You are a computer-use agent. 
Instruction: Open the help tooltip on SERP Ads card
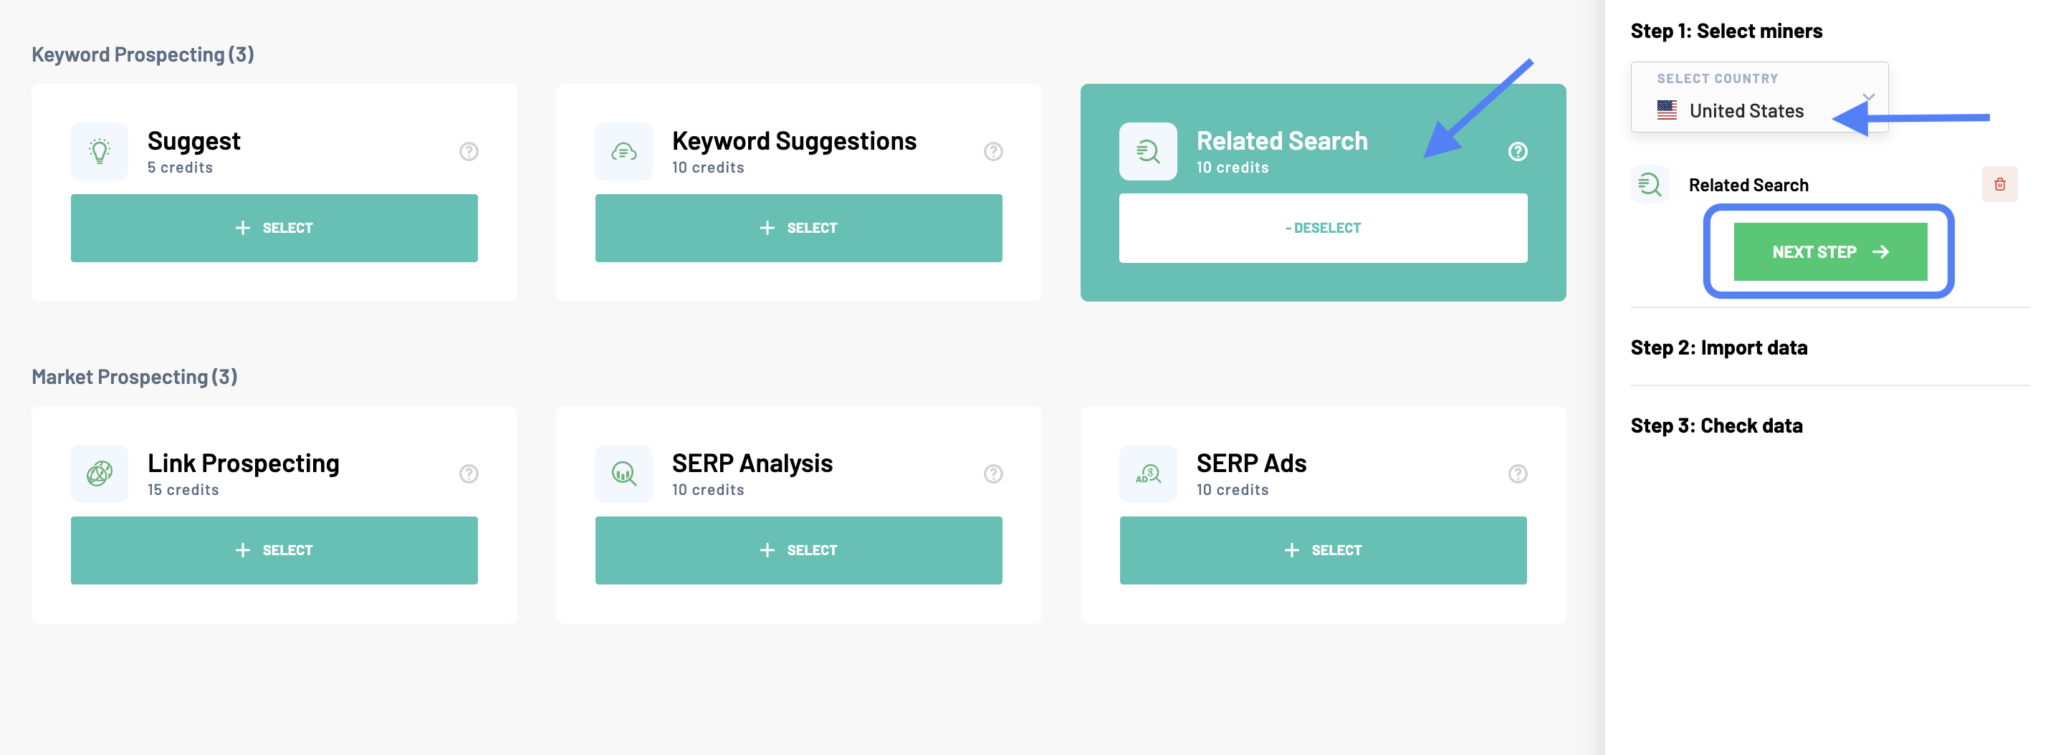click(1517, 473)
